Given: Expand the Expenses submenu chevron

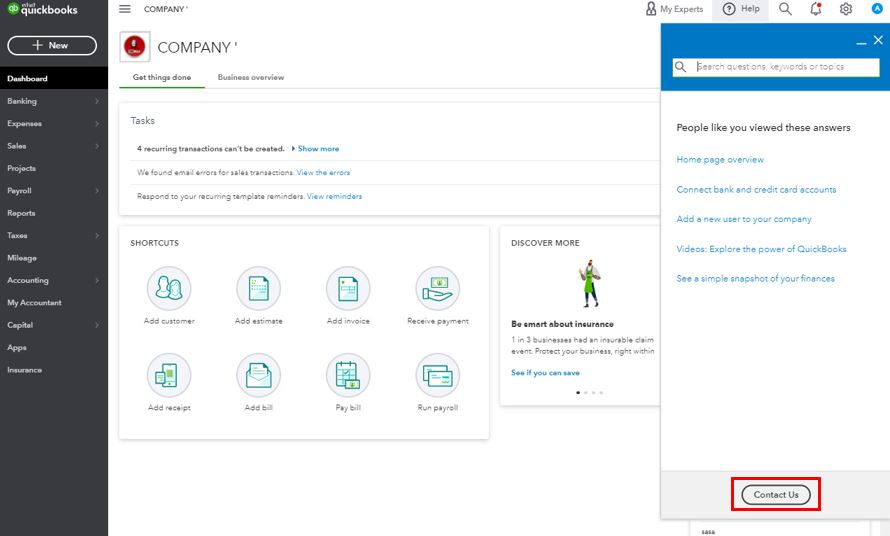Looking at the screenshot, I should [97, 123].
